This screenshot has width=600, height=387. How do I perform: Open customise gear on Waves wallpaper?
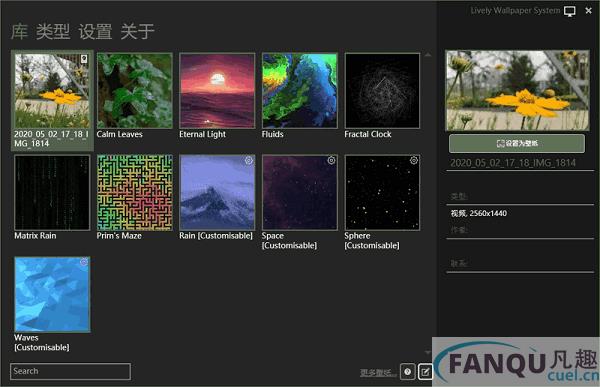84,262
